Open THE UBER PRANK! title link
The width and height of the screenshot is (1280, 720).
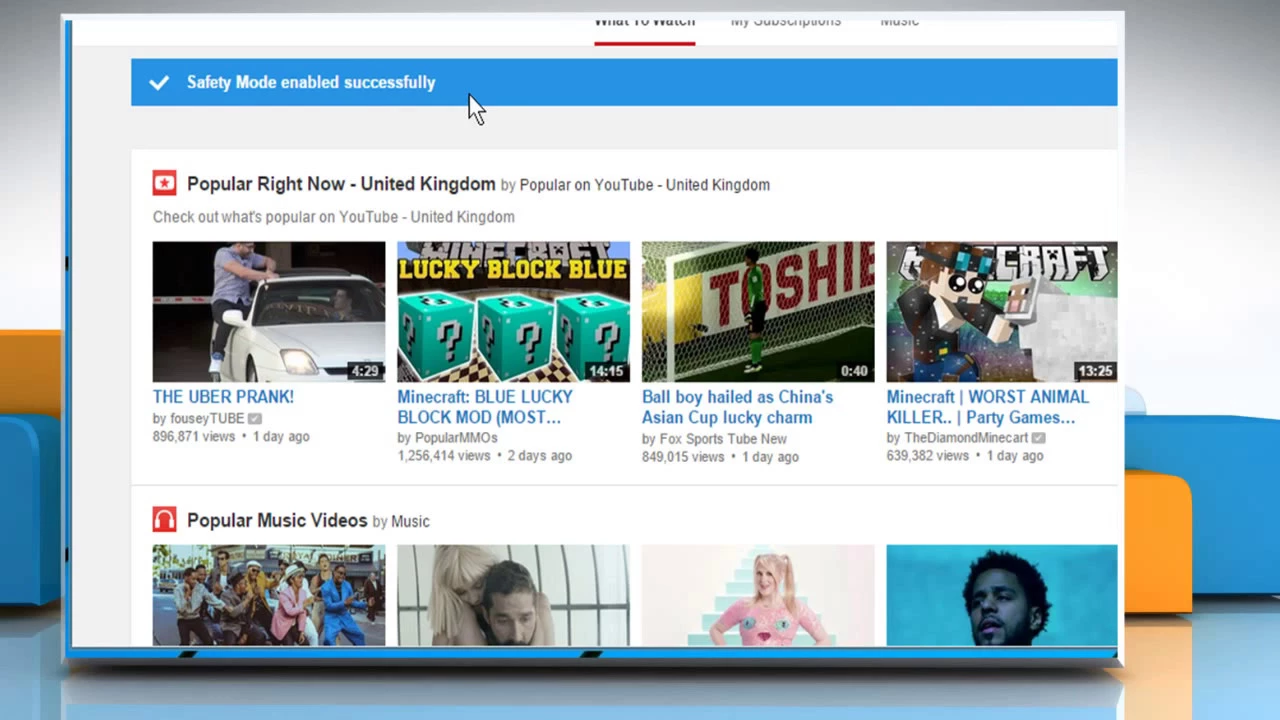[x=223, y=397]
